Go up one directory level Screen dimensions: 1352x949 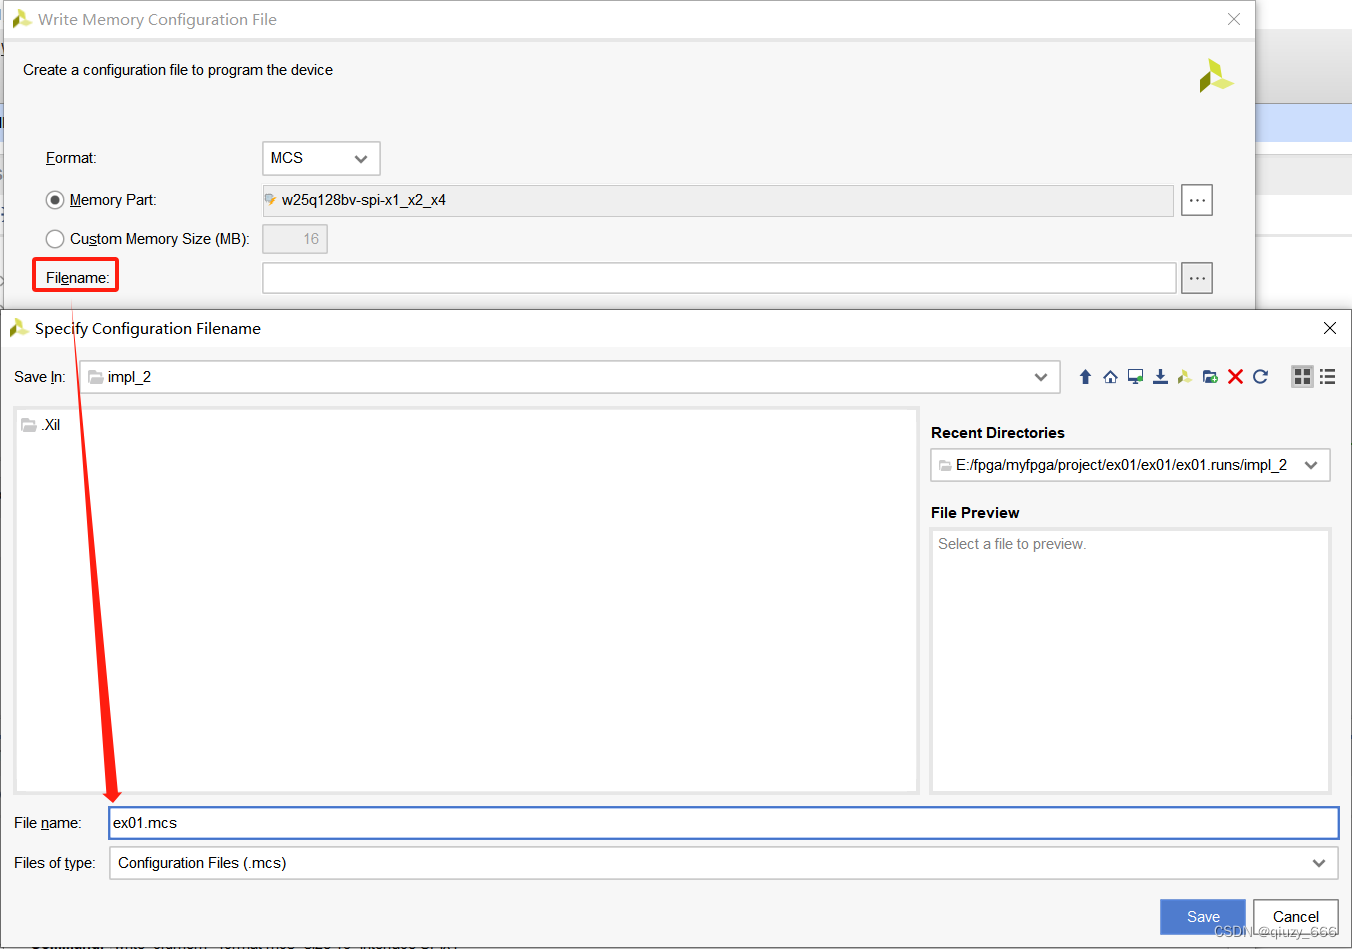coord(1085,377)
